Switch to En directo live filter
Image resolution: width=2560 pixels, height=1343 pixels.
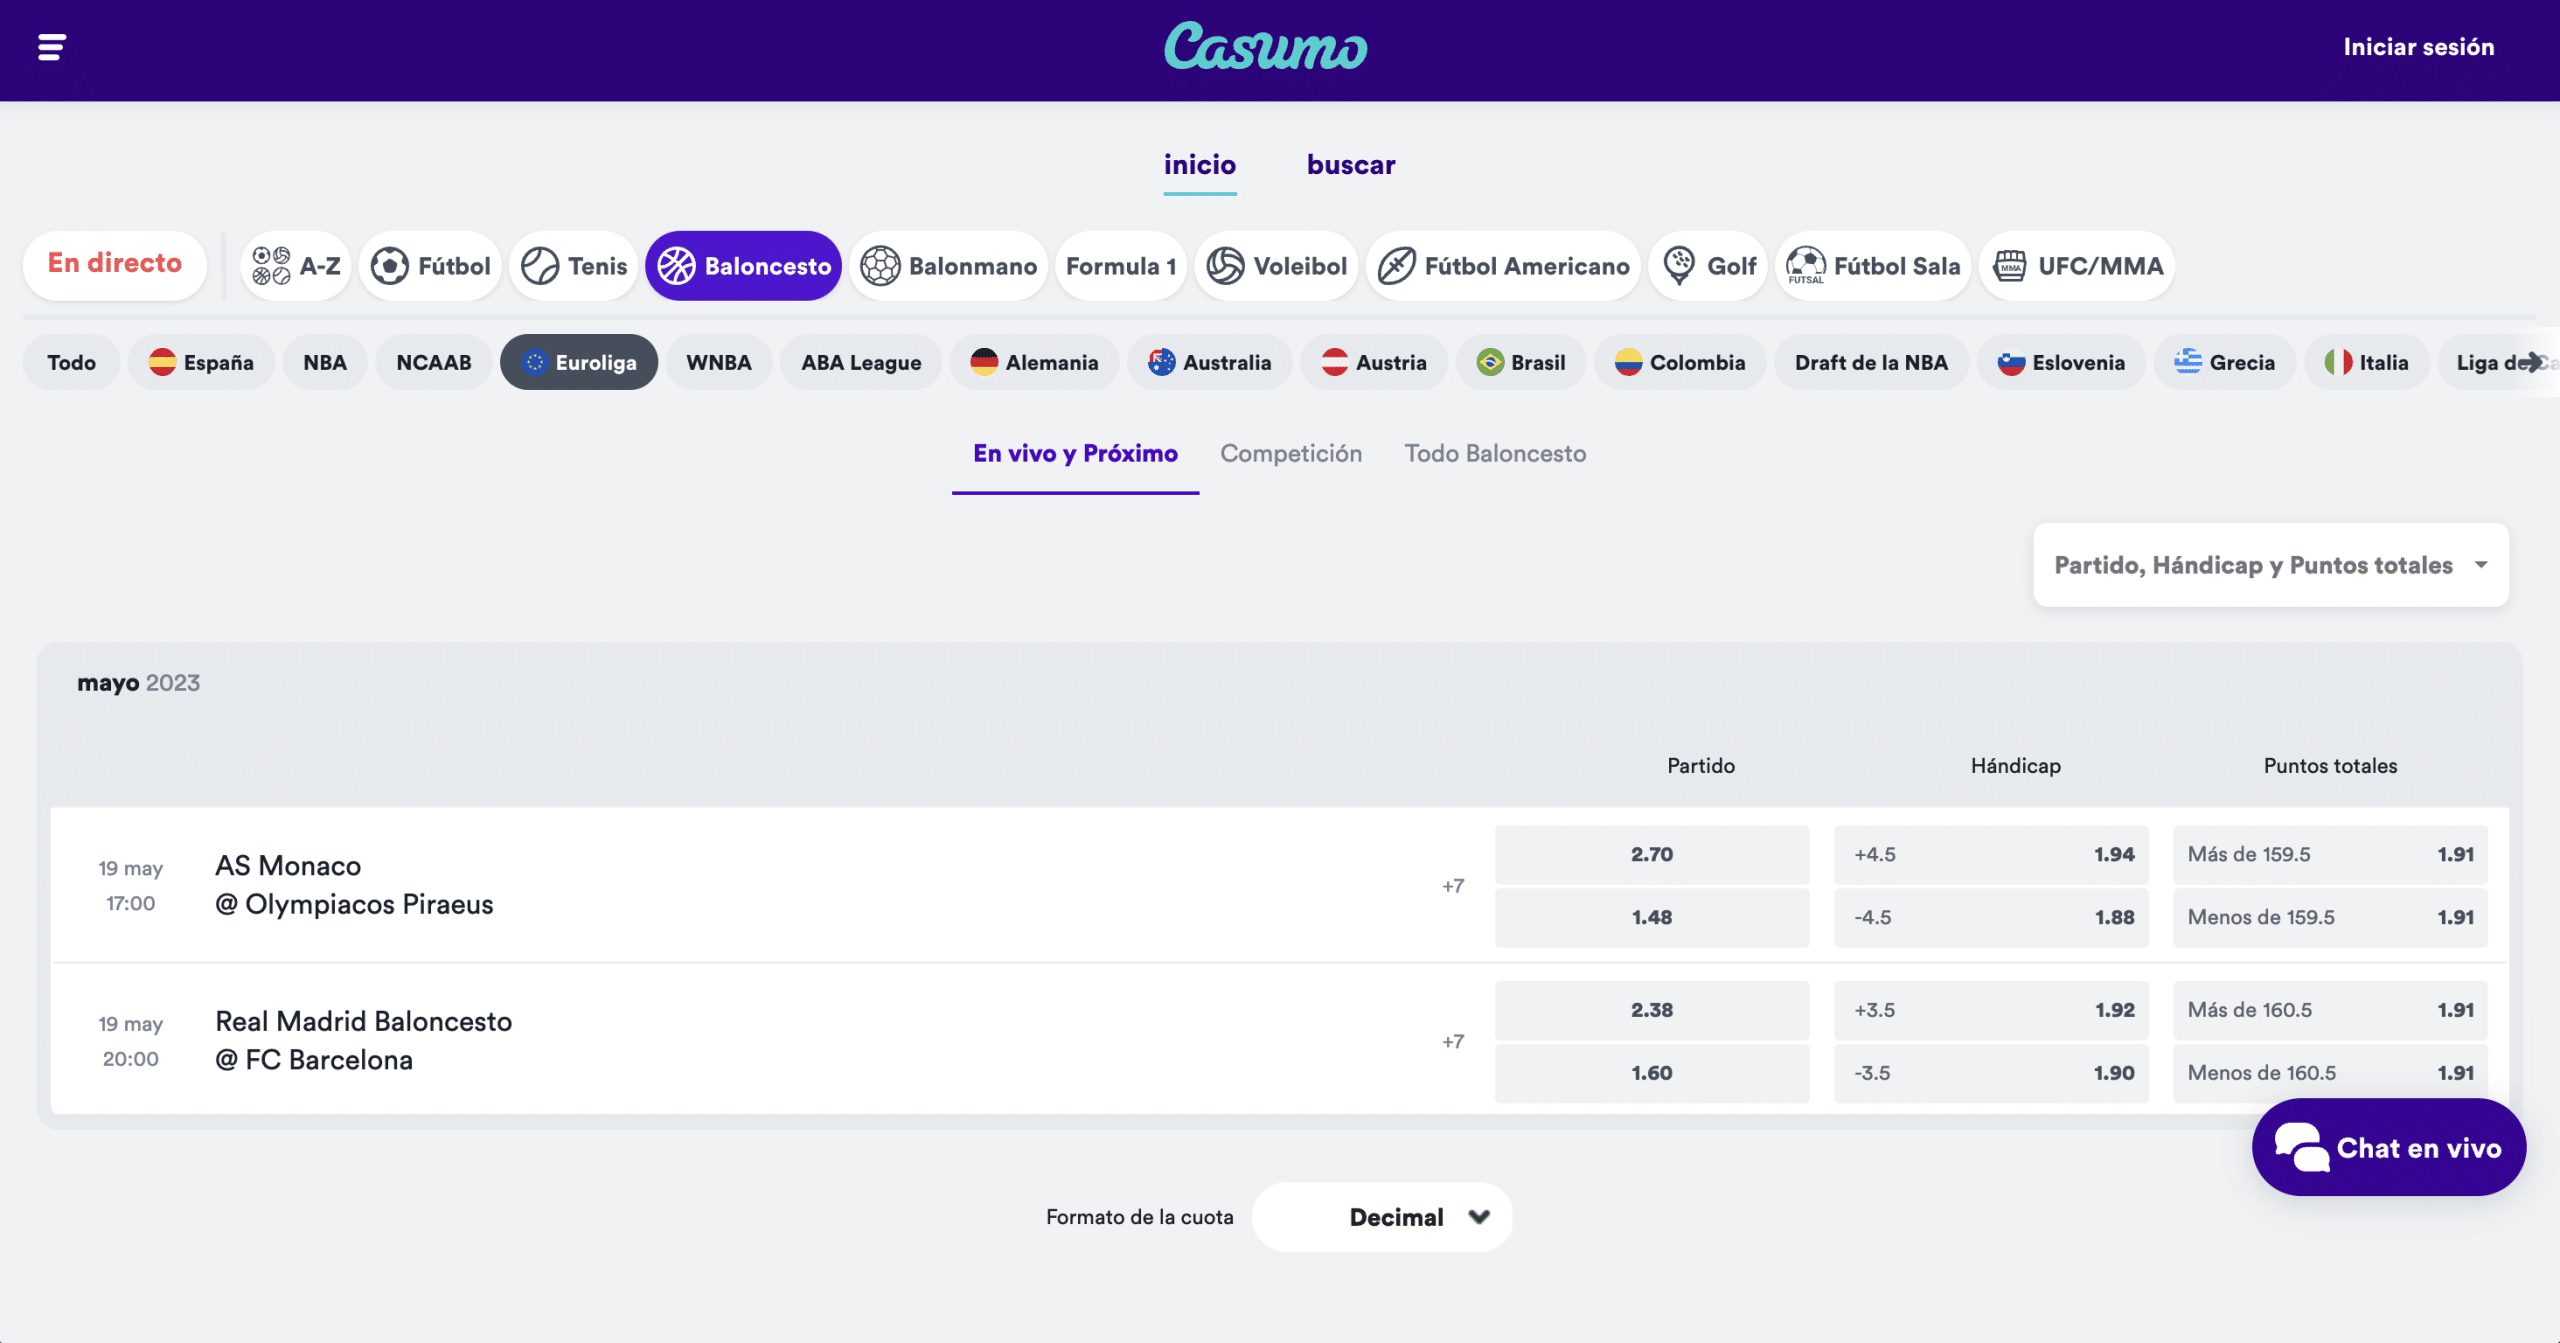tap(113, 266)
